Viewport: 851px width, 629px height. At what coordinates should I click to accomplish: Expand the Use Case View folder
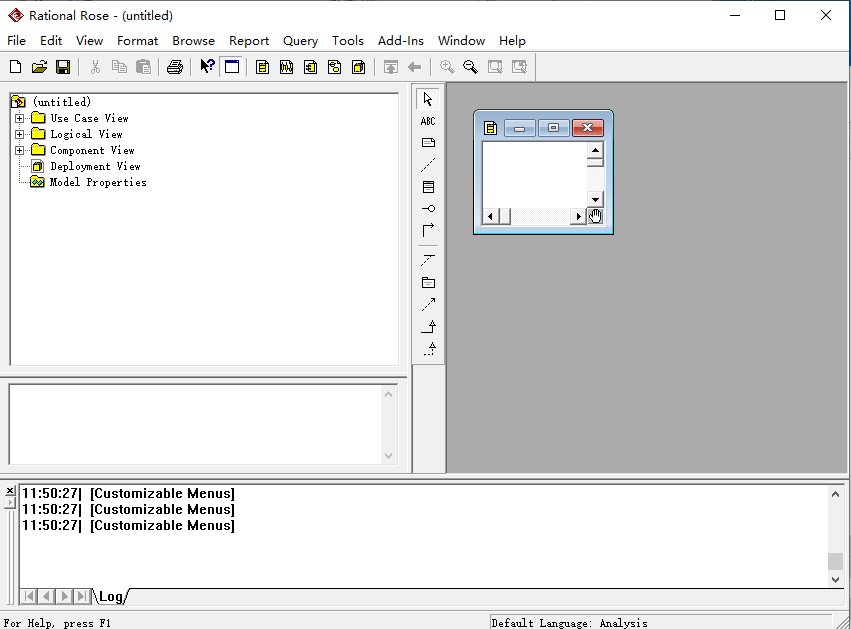(20, 118)
